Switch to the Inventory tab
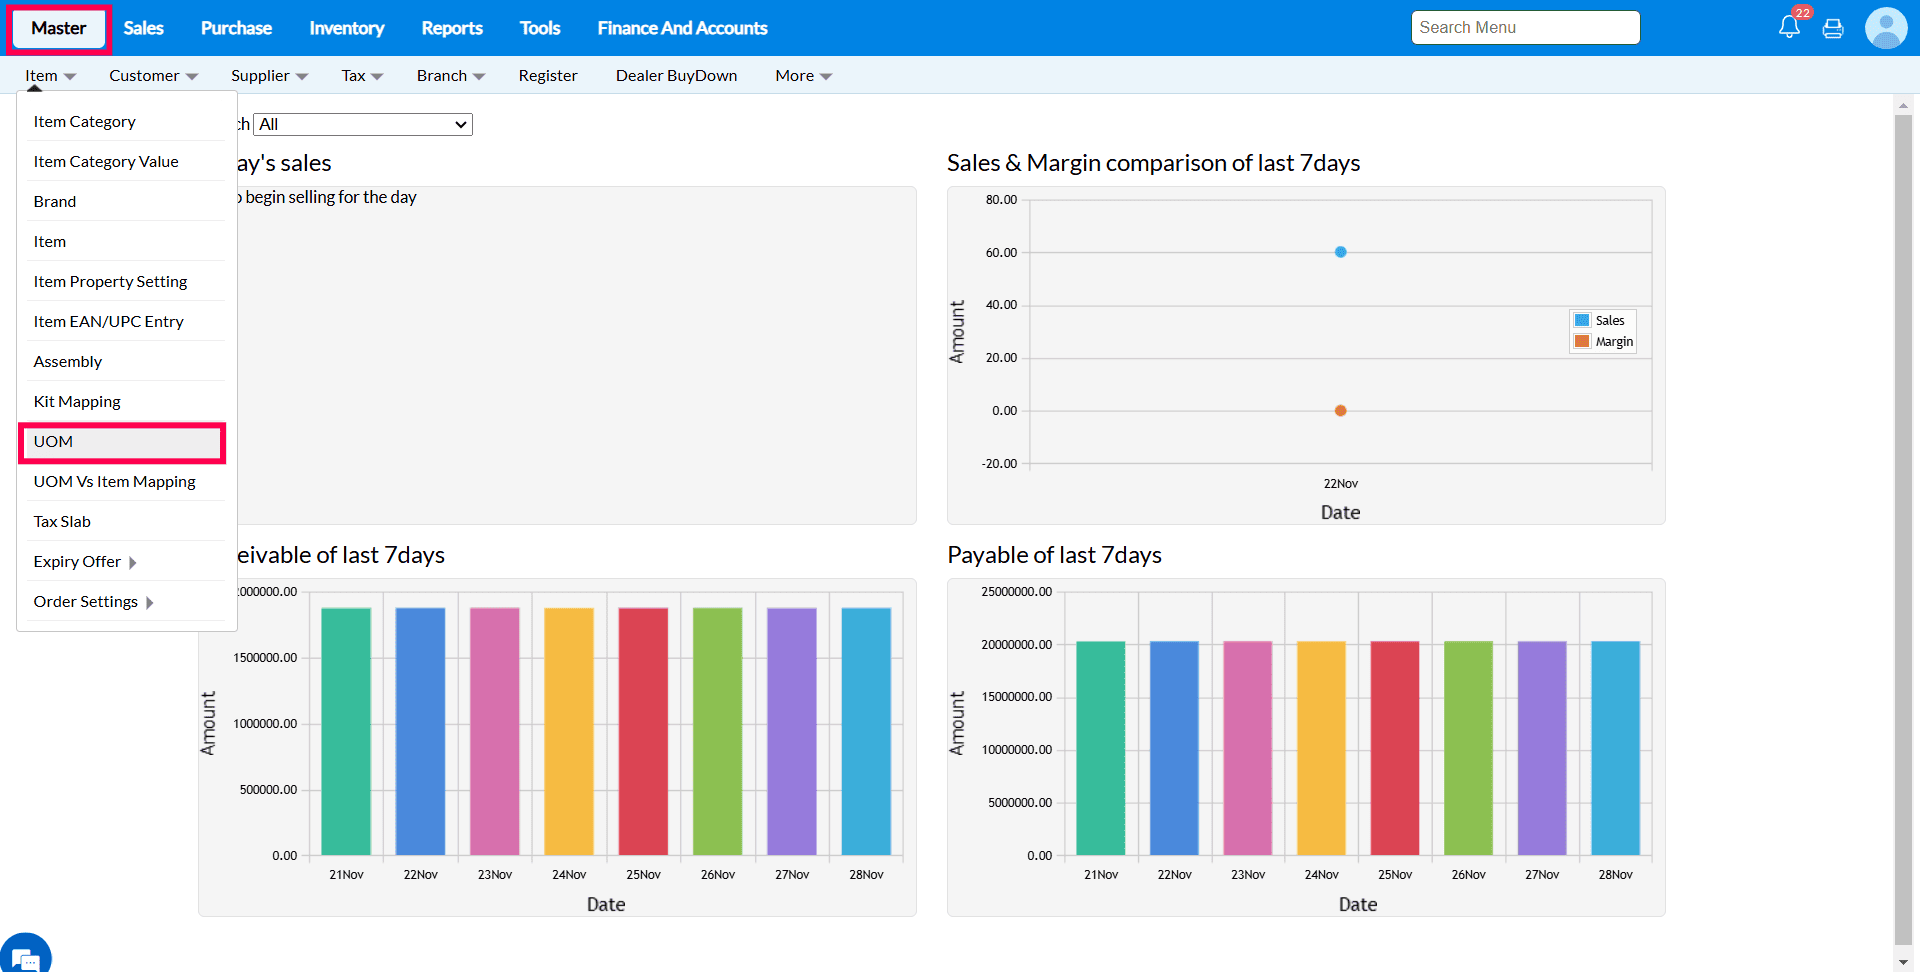 (x=346, y=28)
